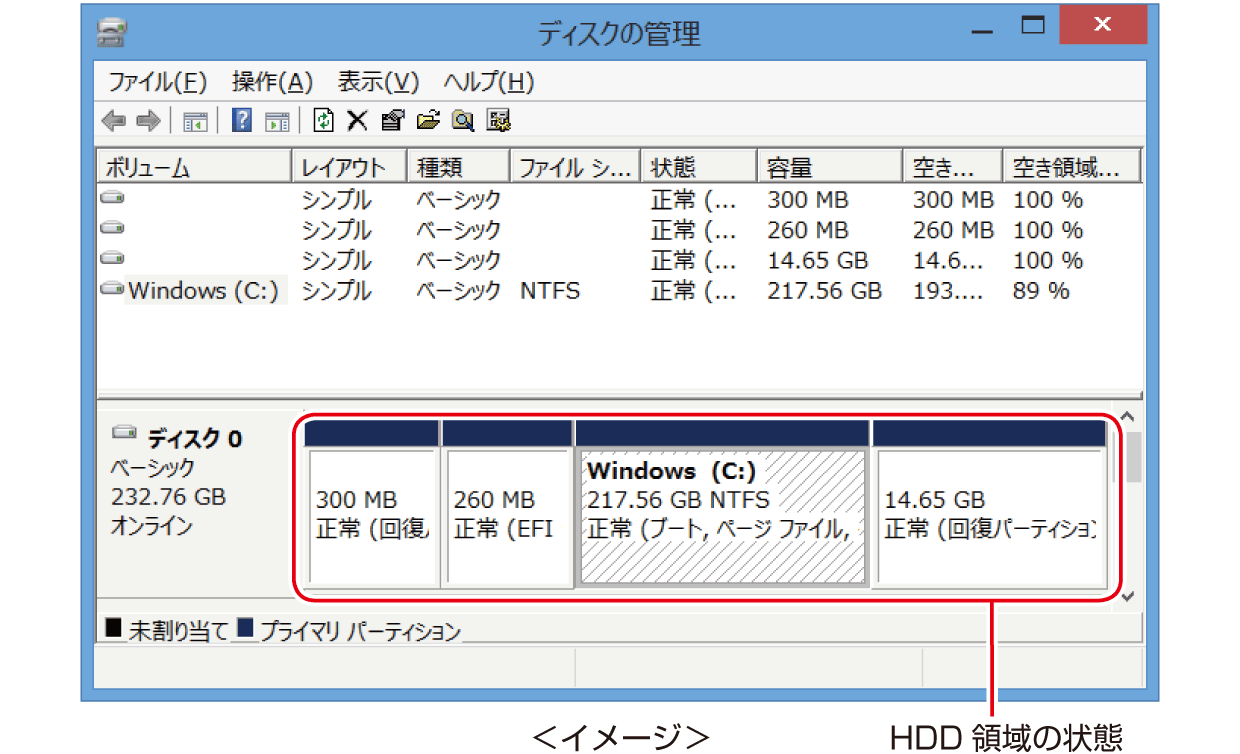The width and height of the screenshot is (1240, 754).
Task: Click the Refresh toolbar icon
Action: point(323,121)
